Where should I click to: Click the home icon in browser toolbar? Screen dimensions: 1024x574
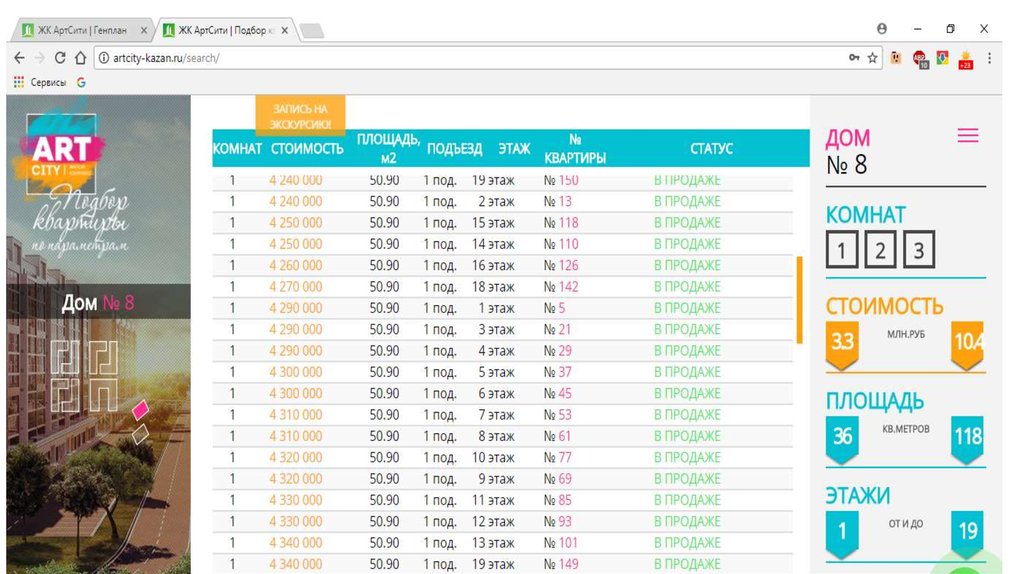point(81,58)
